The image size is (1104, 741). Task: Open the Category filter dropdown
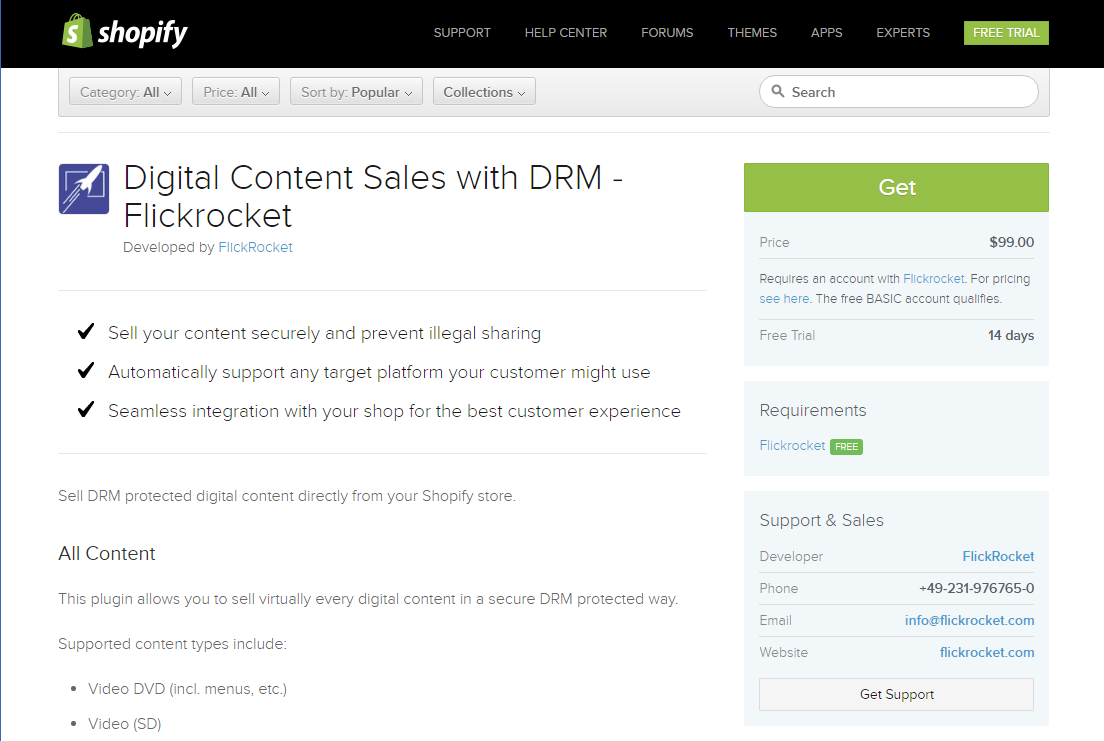click(x=125, y=92)
